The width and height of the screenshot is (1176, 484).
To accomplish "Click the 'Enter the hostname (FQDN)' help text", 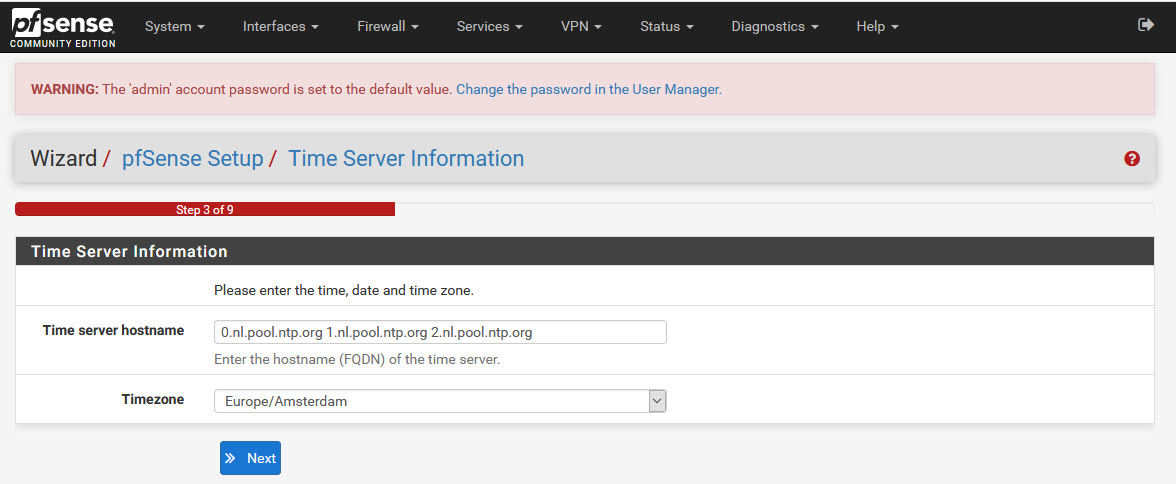I will tap(357, 359).
